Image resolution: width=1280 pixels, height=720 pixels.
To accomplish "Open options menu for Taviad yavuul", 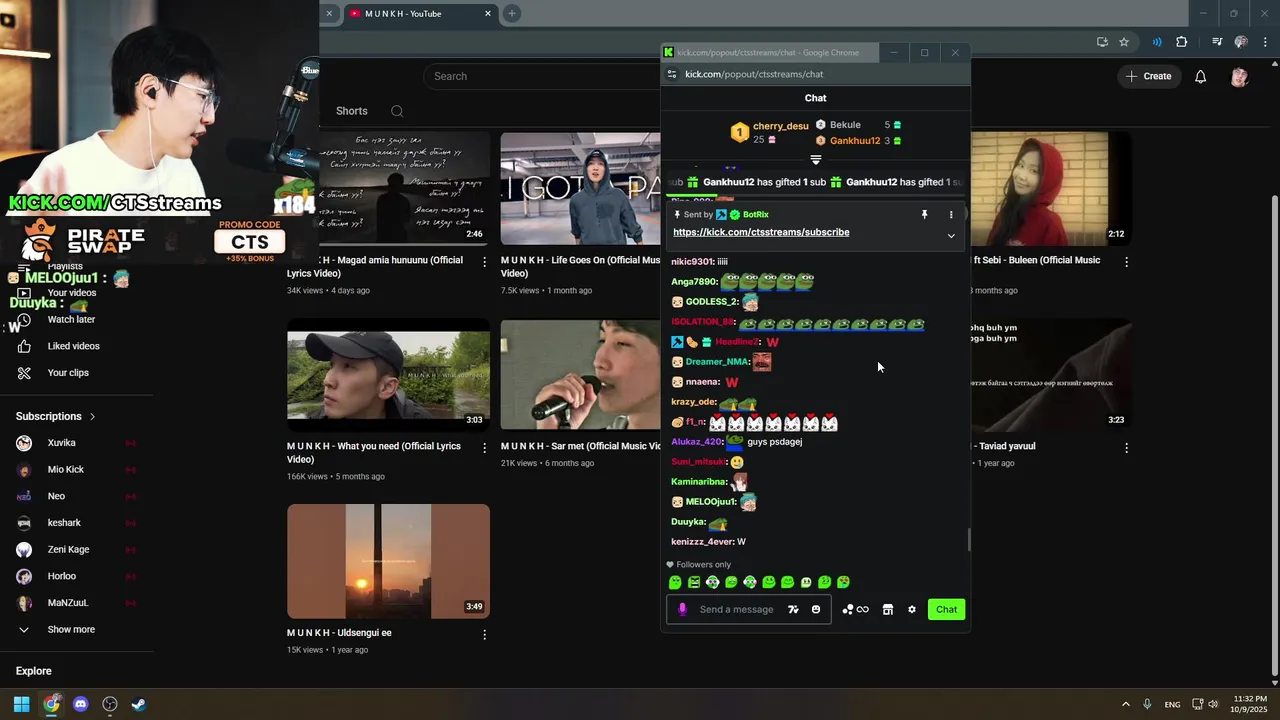I will (1127, 448).
